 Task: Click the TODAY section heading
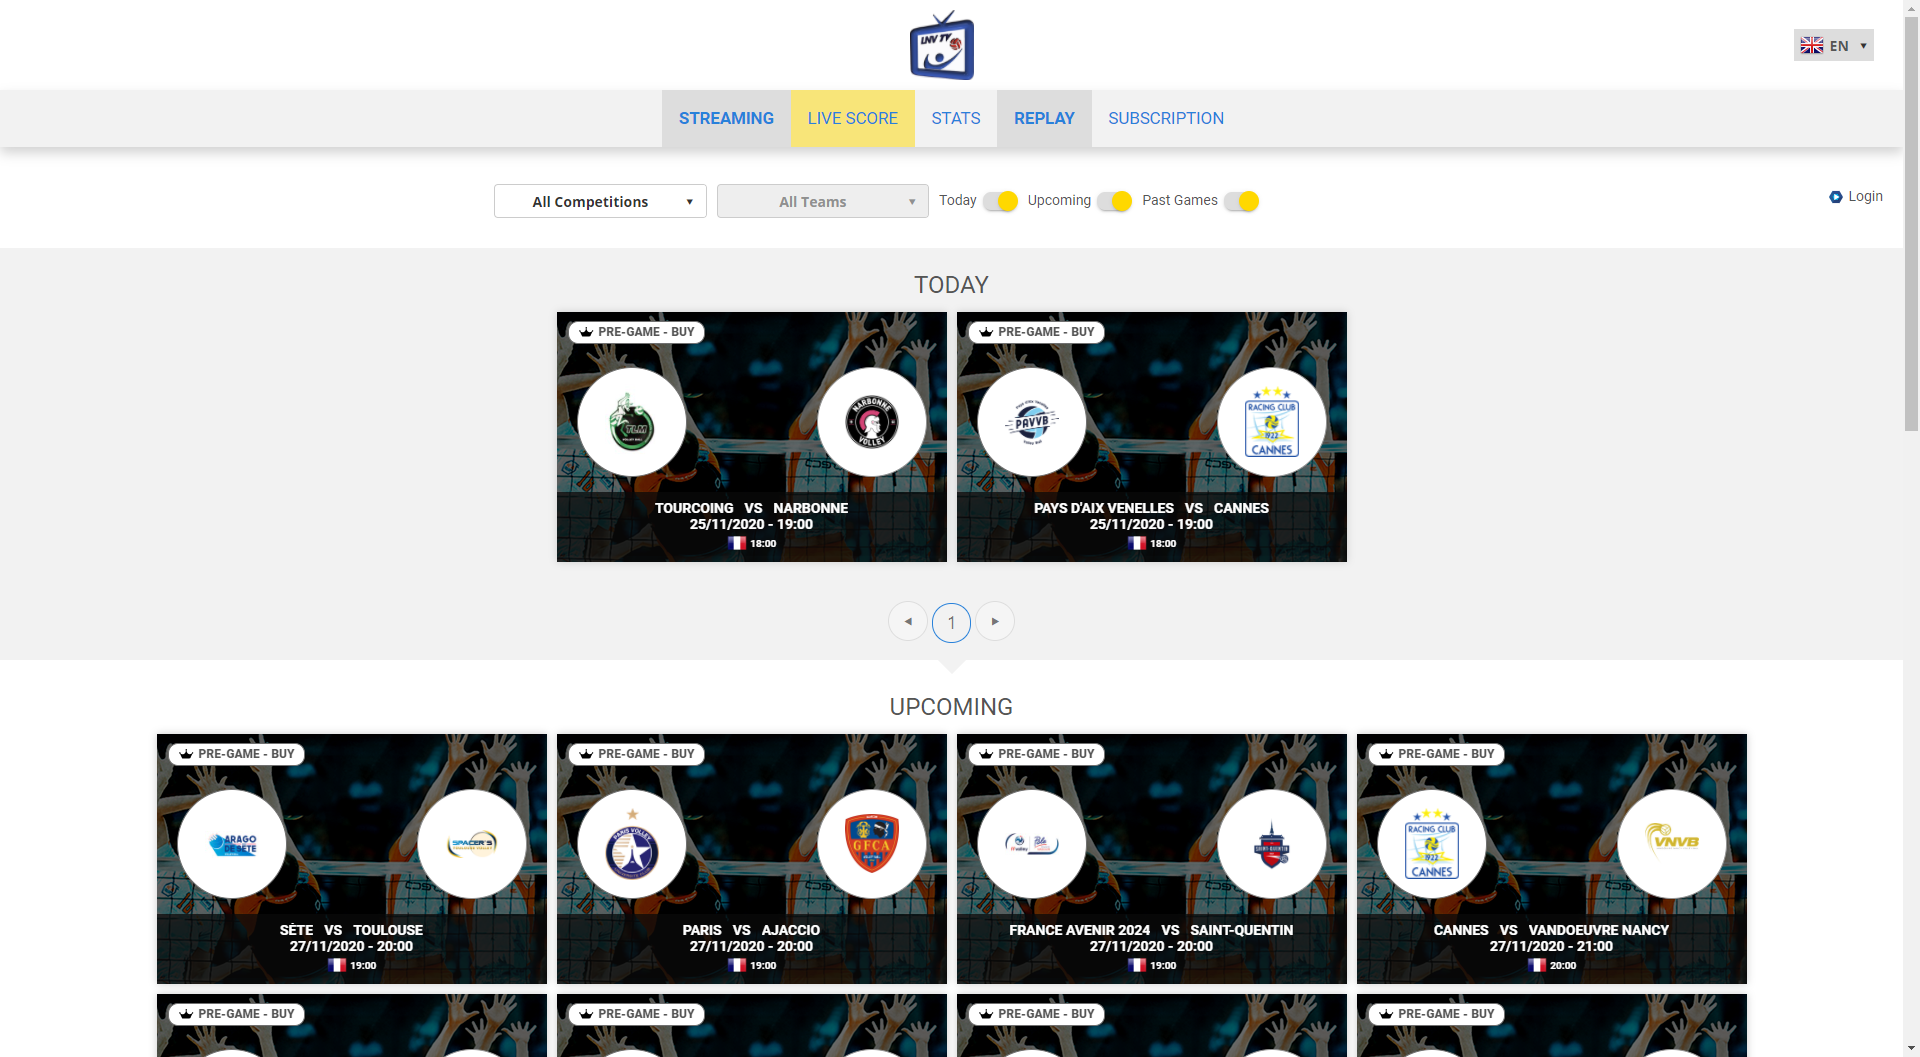pyautogui.click(x=951, y=285)
